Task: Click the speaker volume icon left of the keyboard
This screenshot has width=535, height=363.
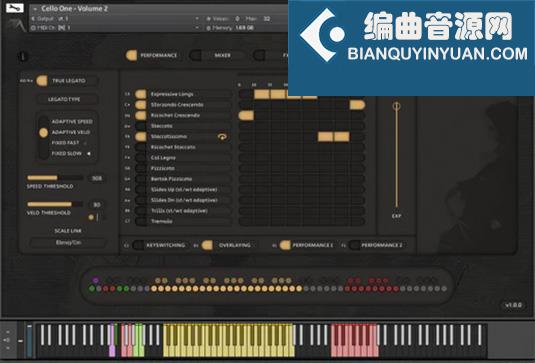Action: click(7, 340)
